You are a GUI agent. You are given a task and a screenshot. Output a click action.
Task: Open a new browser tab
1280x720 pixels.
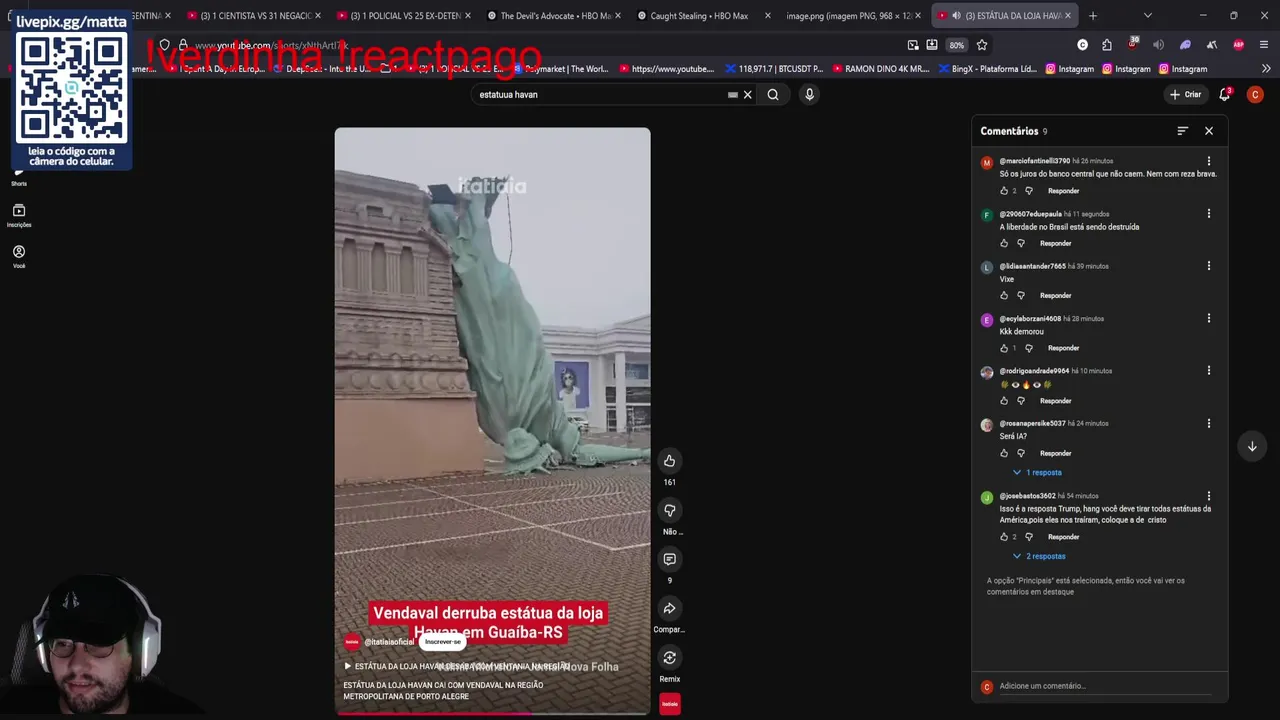click(x=1092, y=16)
